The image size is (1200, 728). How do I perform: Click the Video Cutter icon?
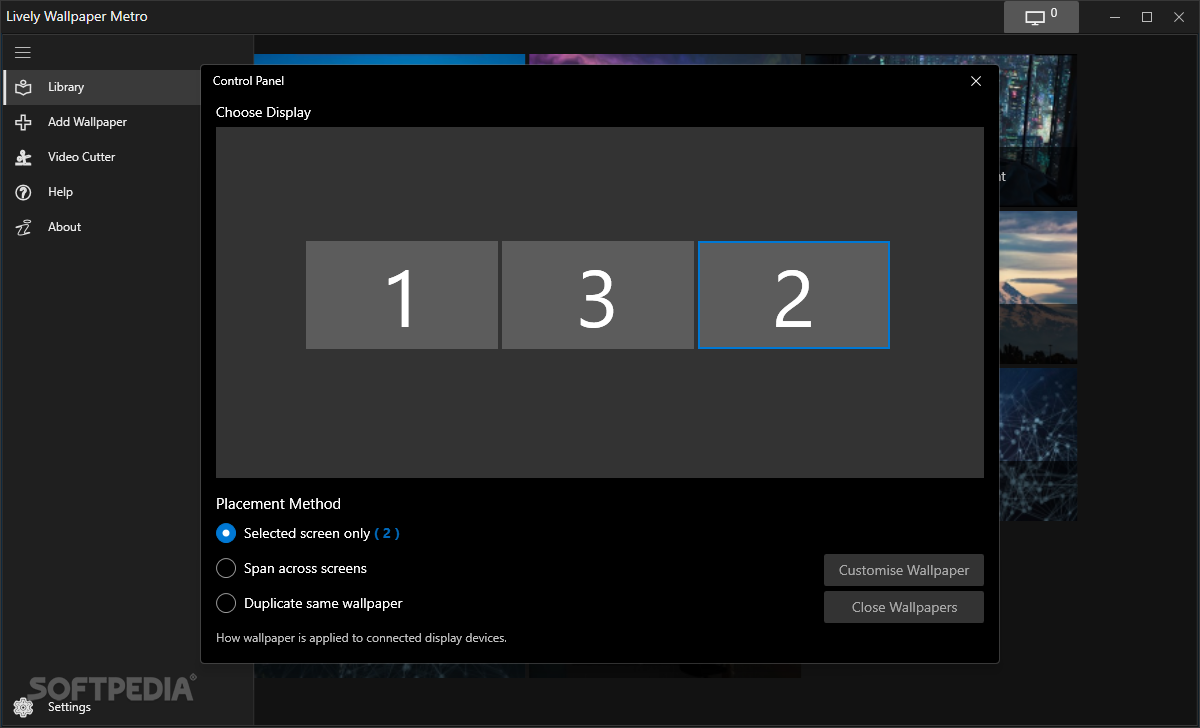coord(23,157)
